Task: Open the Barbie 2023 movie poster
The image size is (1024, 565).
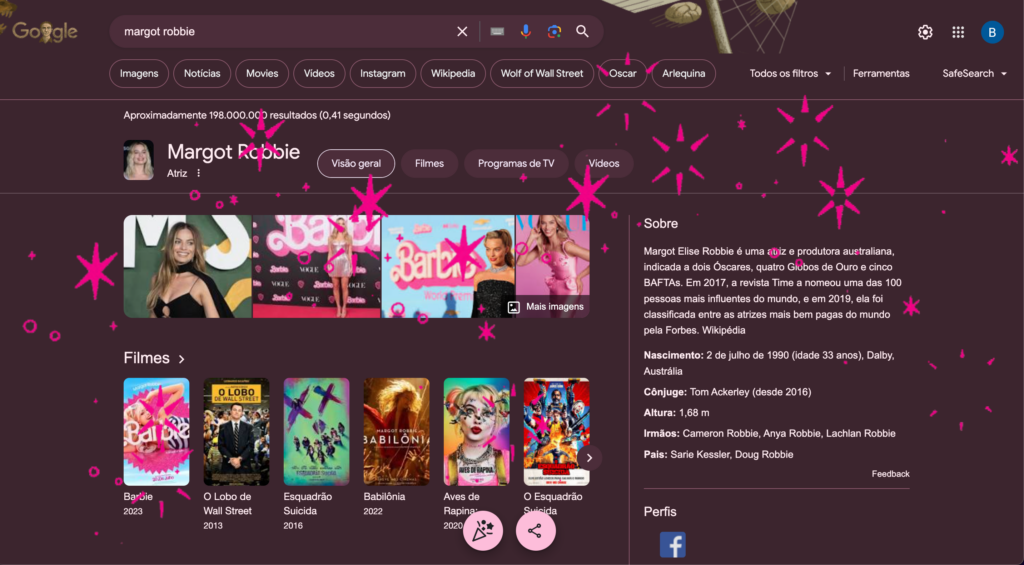Action: 156,432
